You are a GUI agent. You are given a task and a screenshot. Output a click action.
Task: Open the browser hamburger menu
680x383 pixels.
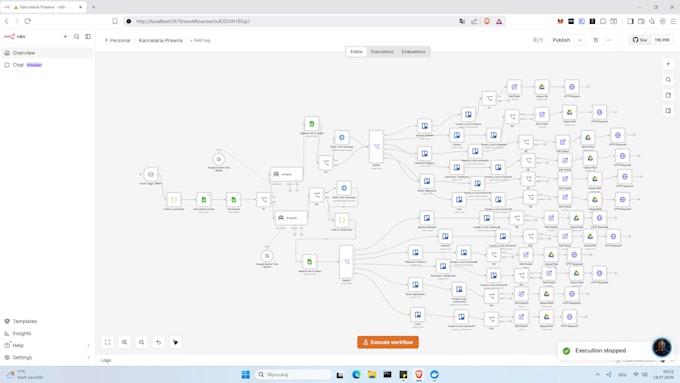(x=673, y=21)
